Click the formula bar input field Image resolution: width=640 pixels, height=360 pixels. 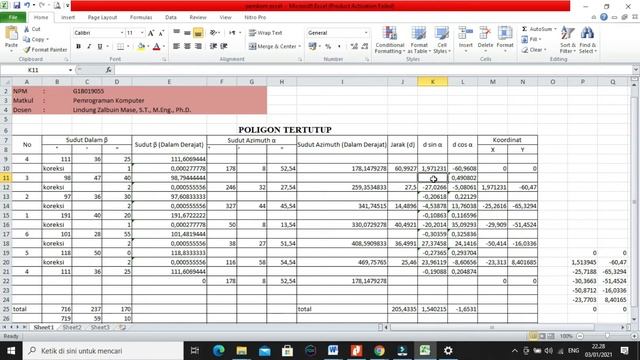[373, 70]
